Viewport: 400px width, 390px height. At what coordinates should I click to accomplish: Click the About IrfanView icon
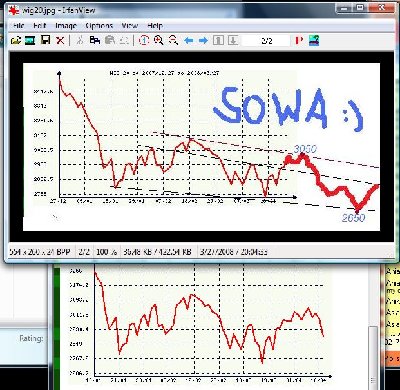[314, 40]
